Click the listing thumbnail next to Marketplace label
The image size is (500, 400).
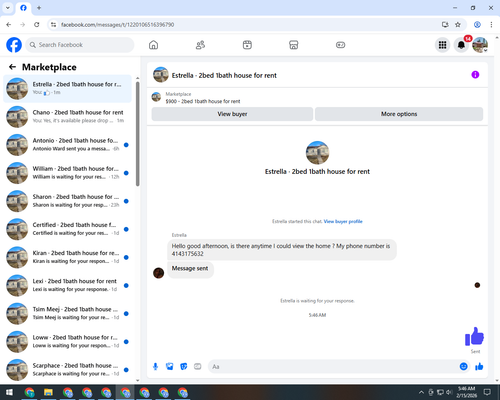click(156, 97)
